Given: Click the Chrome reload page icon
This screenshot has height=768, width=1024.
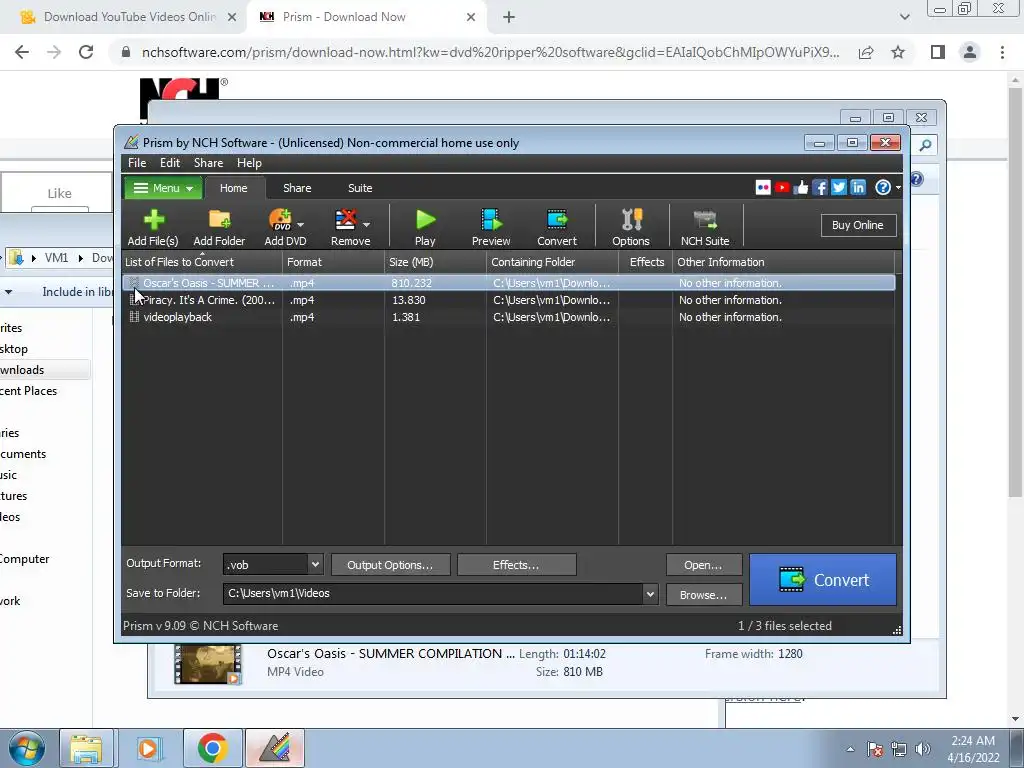Looking at the screenshot, I should [x=86, y=52].
